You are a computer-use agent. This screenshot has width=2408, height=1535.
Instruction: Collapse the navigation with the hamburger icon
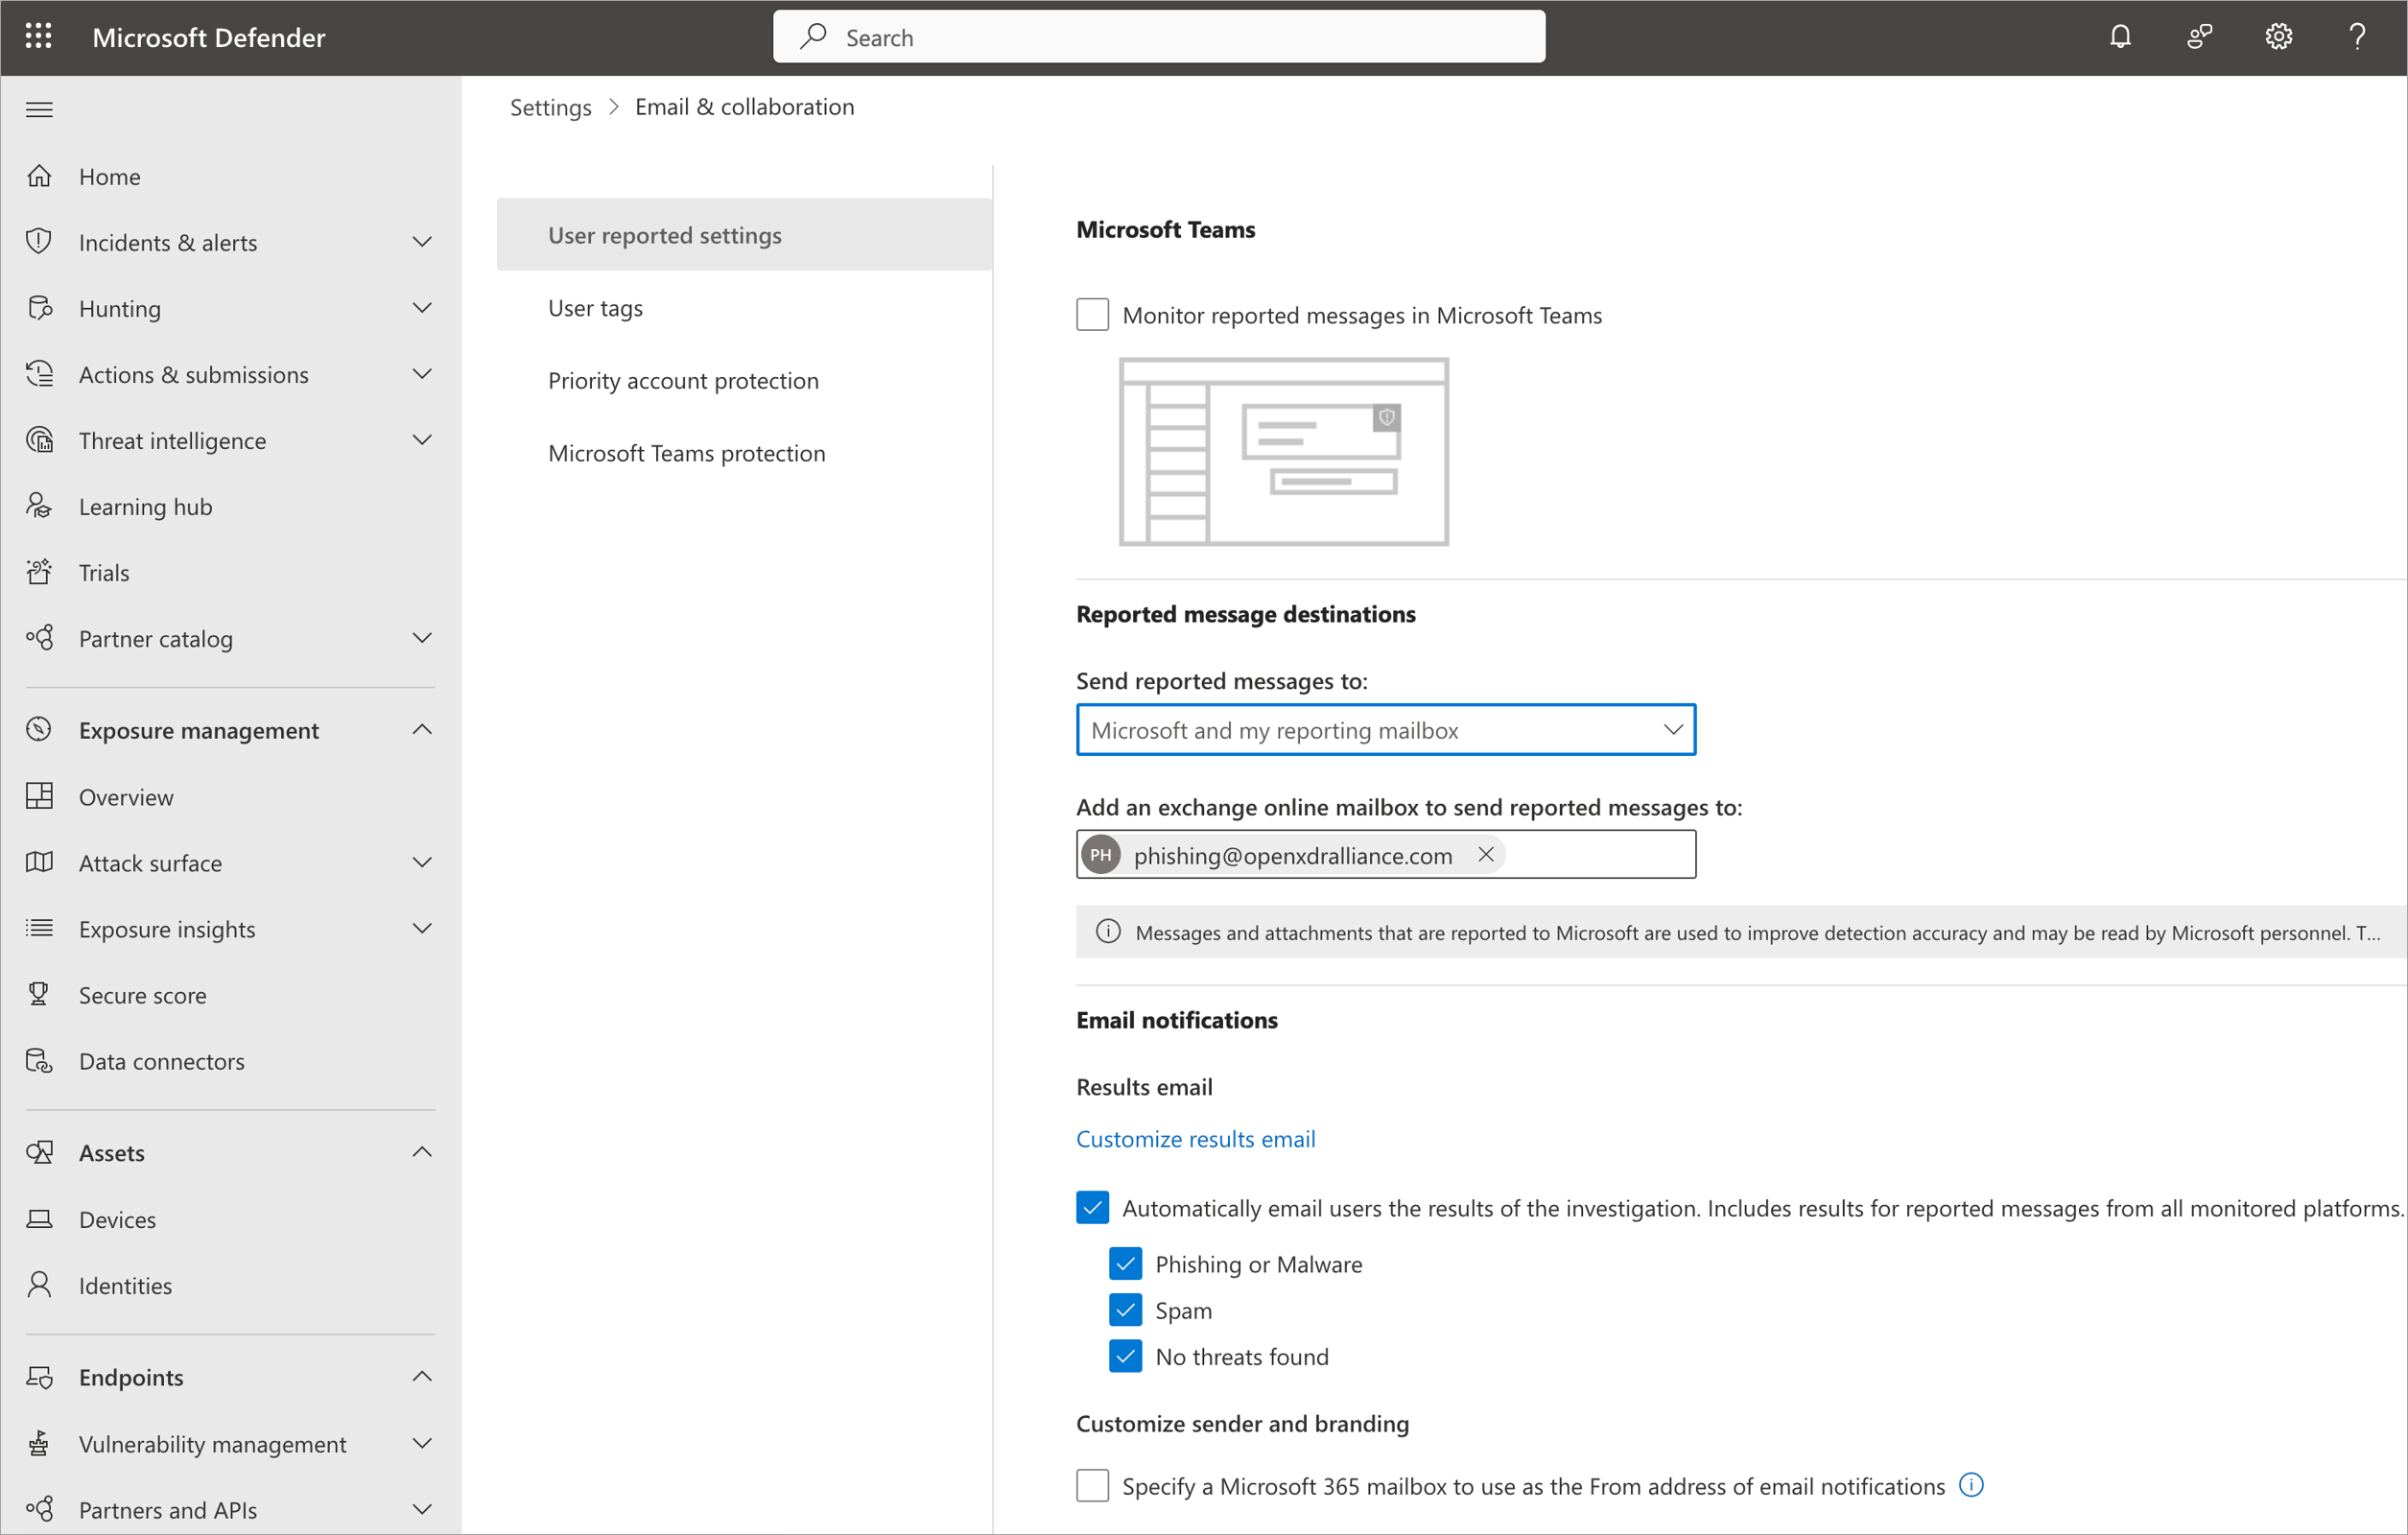[39, 108]
